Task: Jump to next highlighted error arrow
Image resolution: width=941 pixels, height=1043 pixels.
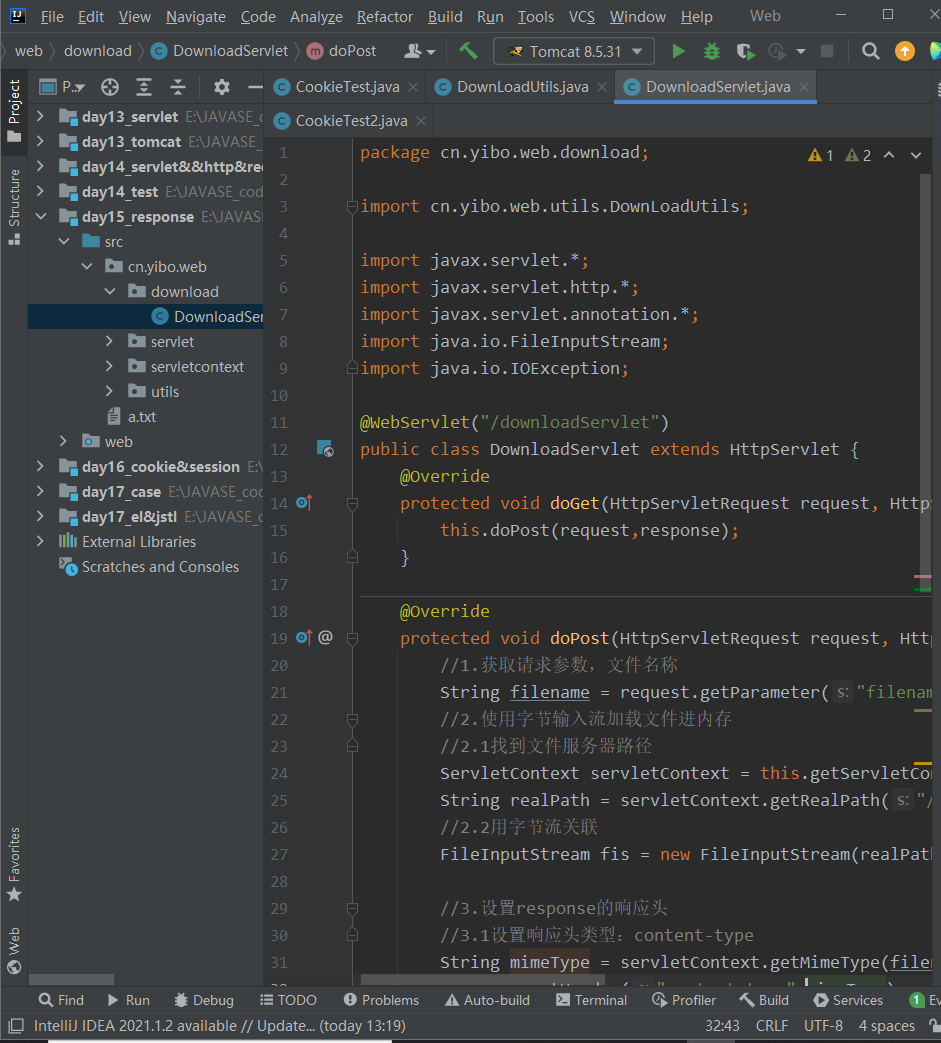Action: click(x=916, y=155)
